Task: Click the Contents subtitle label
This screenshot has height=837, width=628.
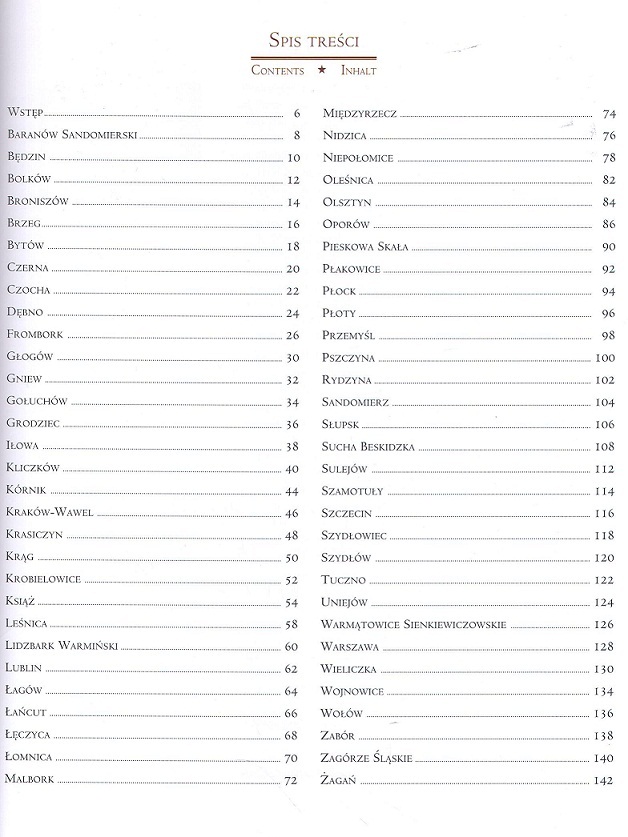Action: pyautogui.click(x=278, y=70)
